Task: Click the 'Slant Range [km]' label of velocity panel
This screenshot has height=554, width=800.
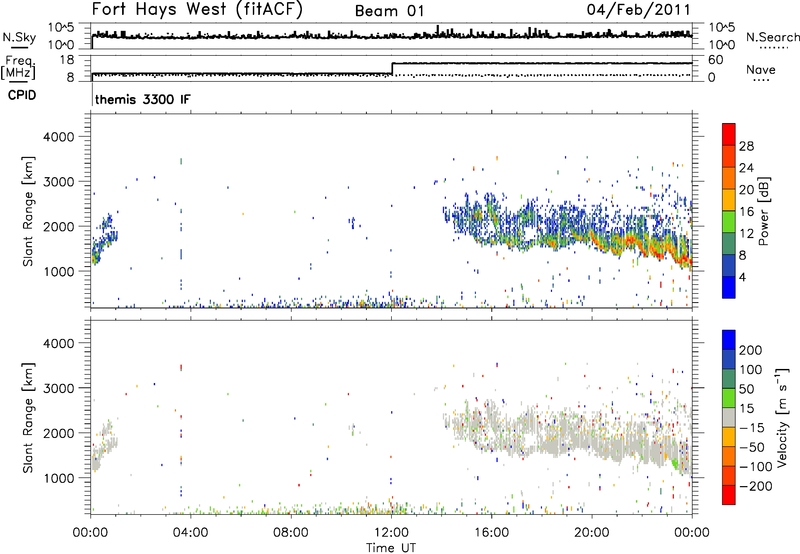Action: [x=28, y=417]
